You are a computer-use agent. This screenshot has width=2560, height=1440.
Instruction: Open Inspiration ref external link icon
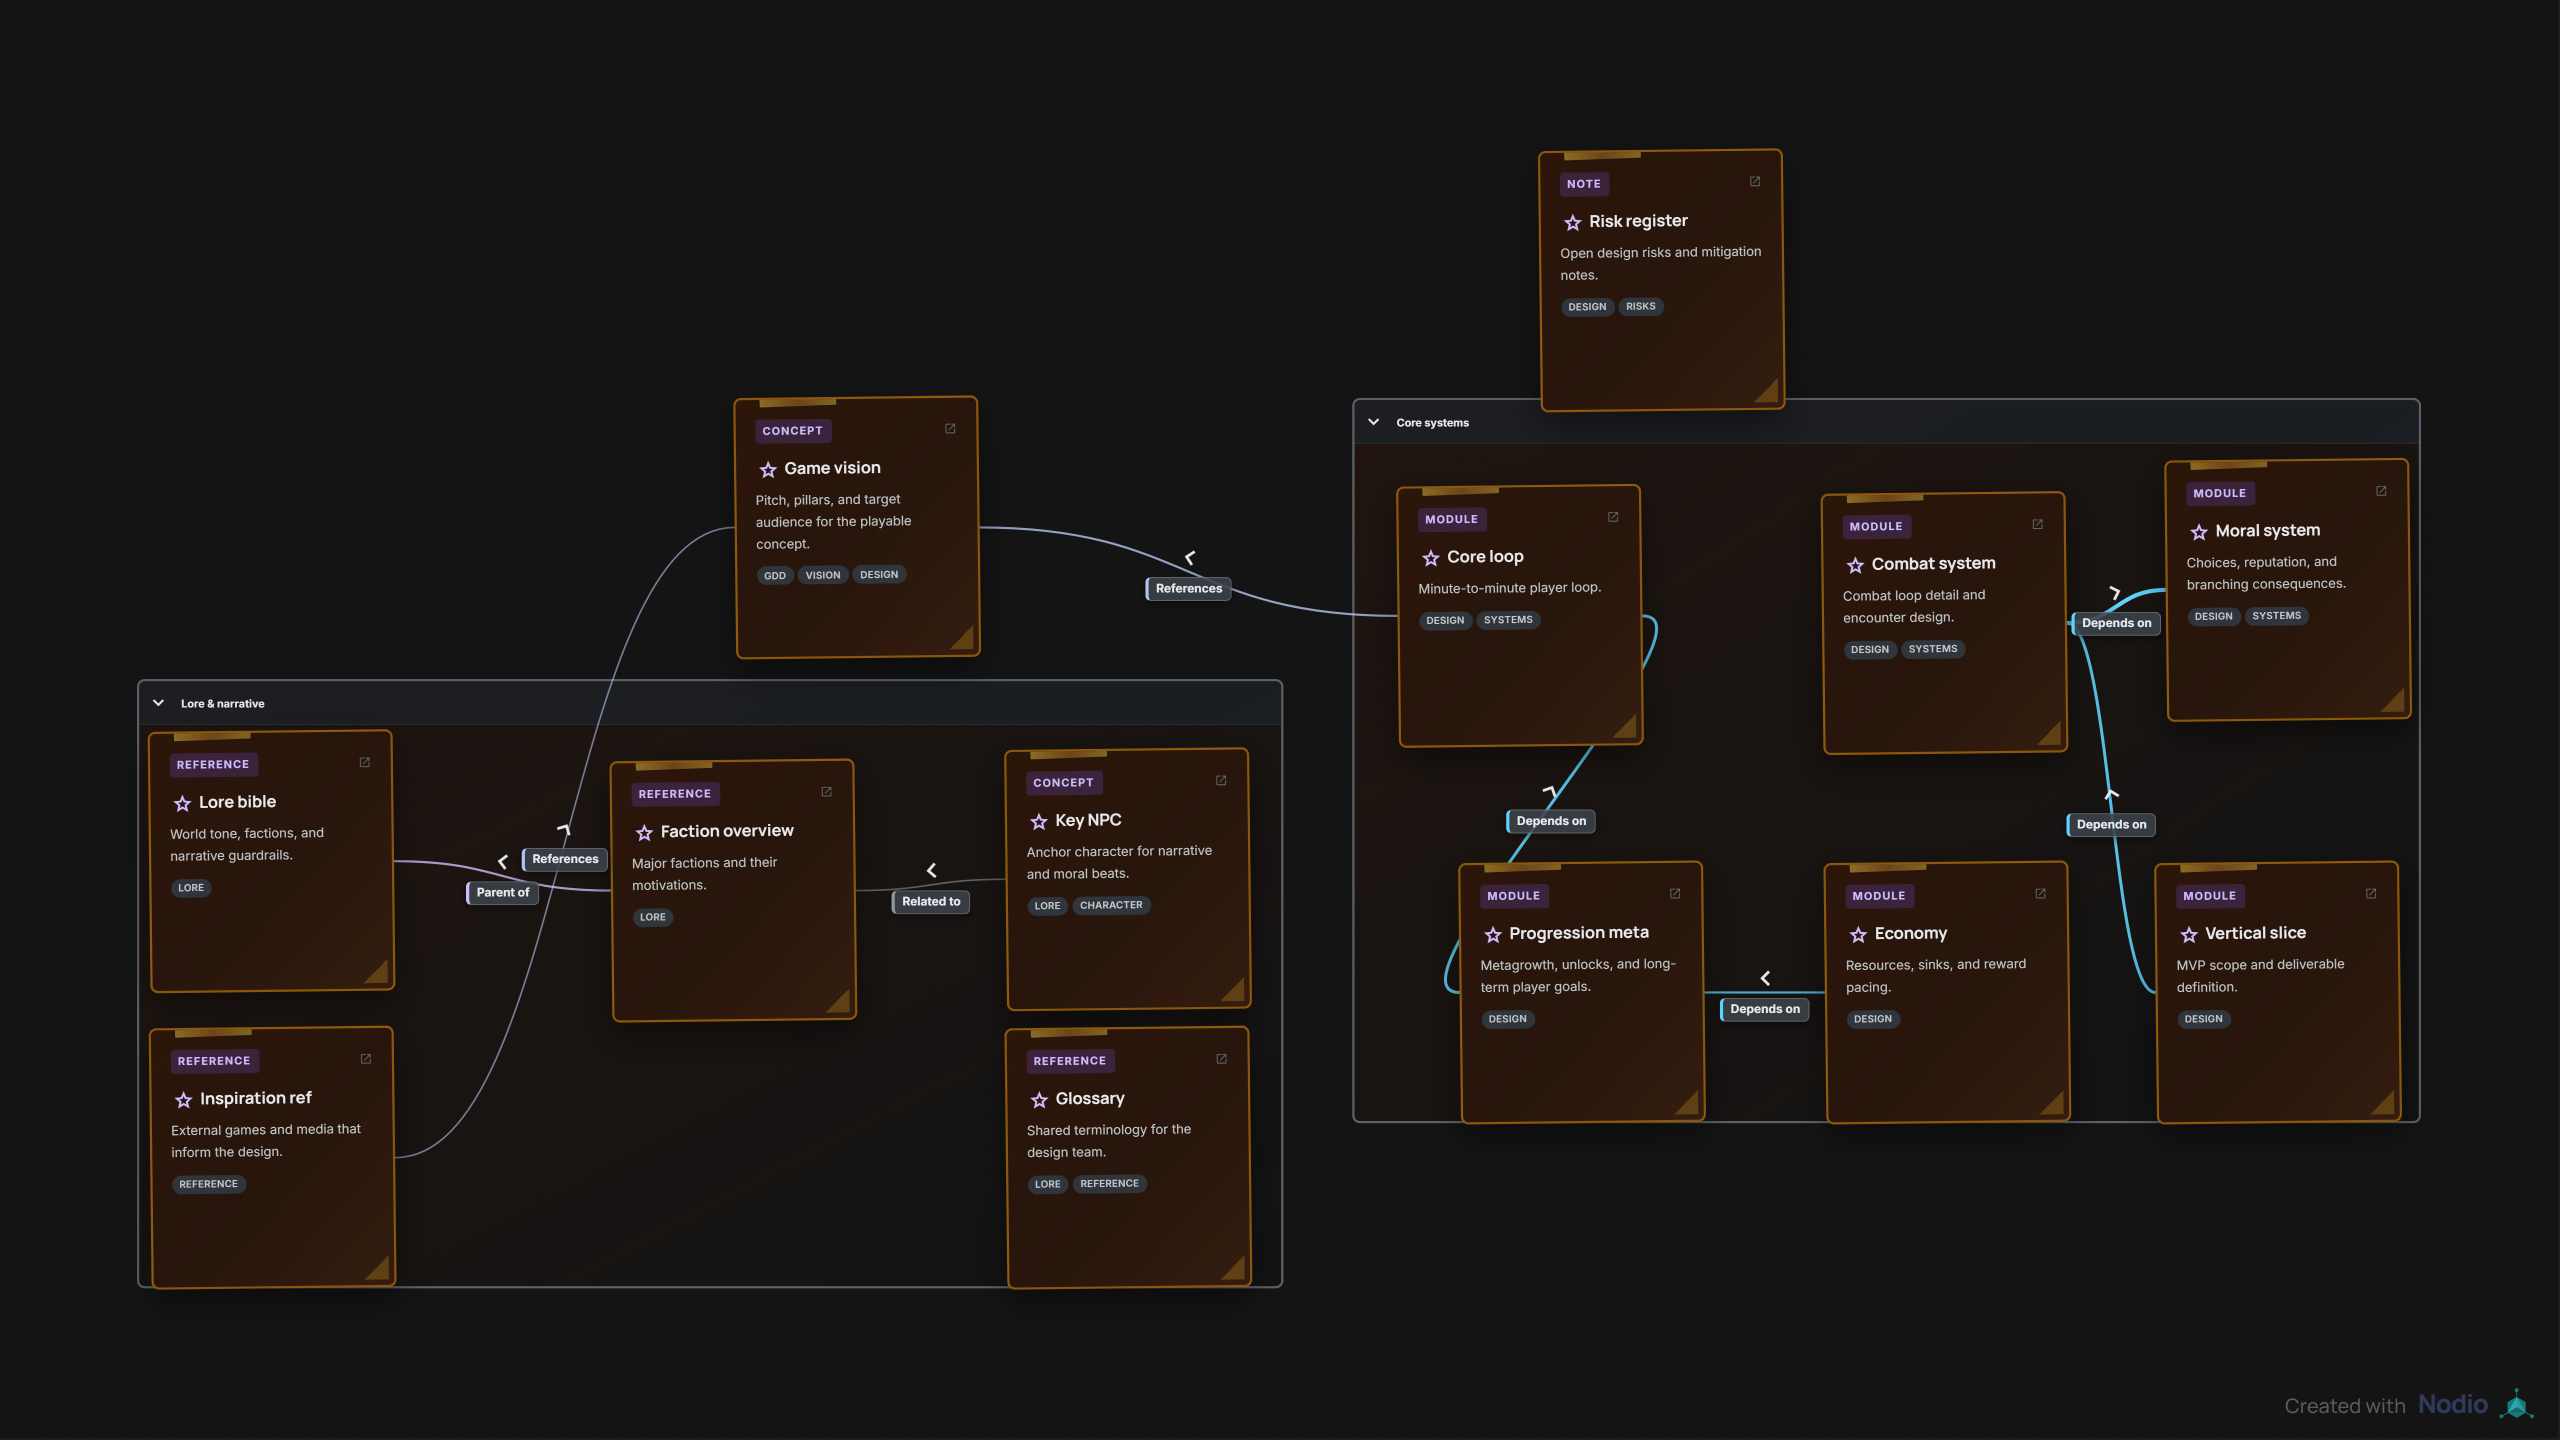pyautogui.click(x=365, y=1059)
